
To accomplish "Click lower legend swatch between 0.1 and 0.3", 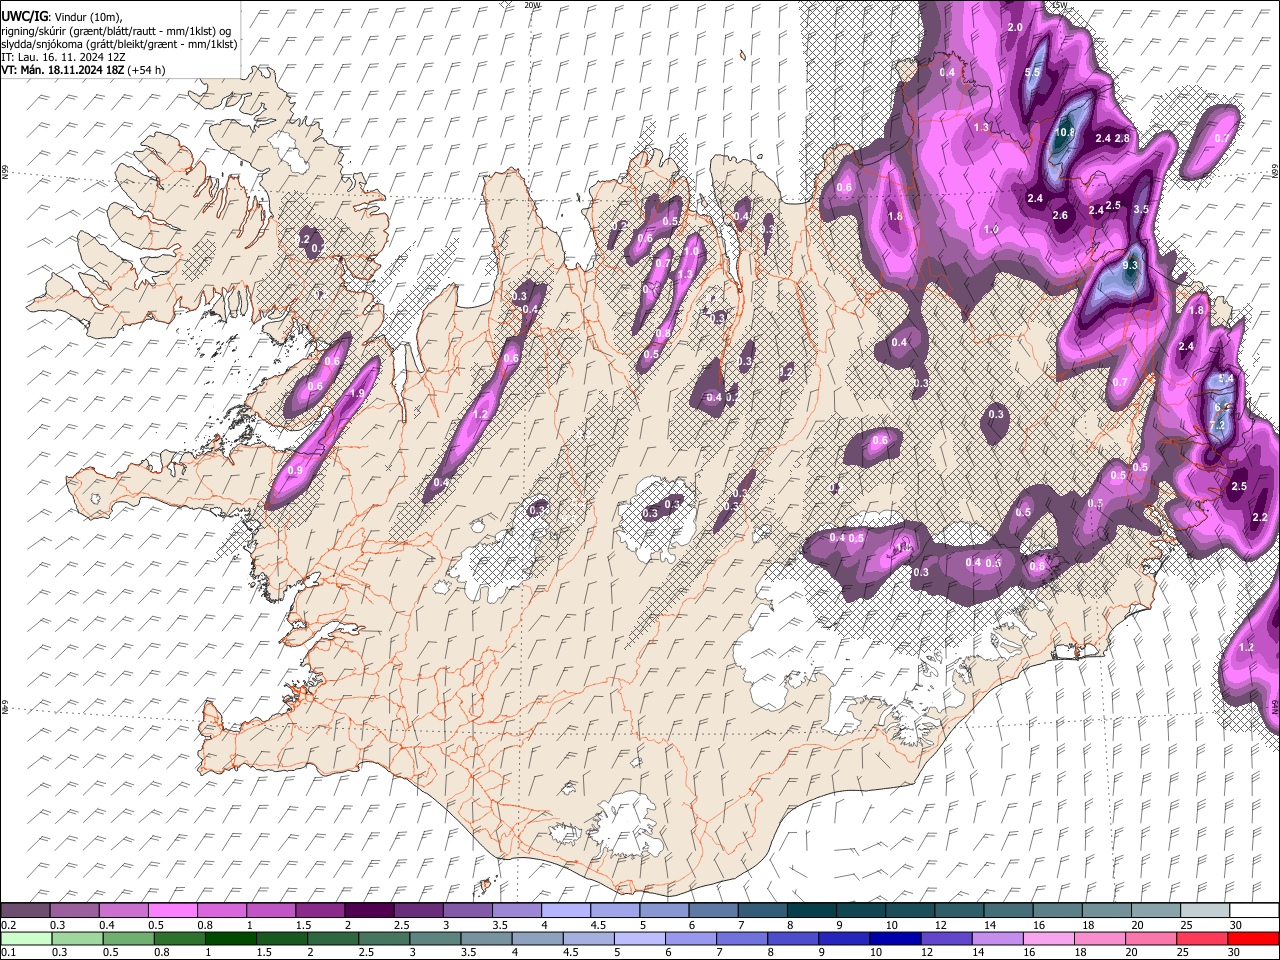I will [x=26, y=938].
